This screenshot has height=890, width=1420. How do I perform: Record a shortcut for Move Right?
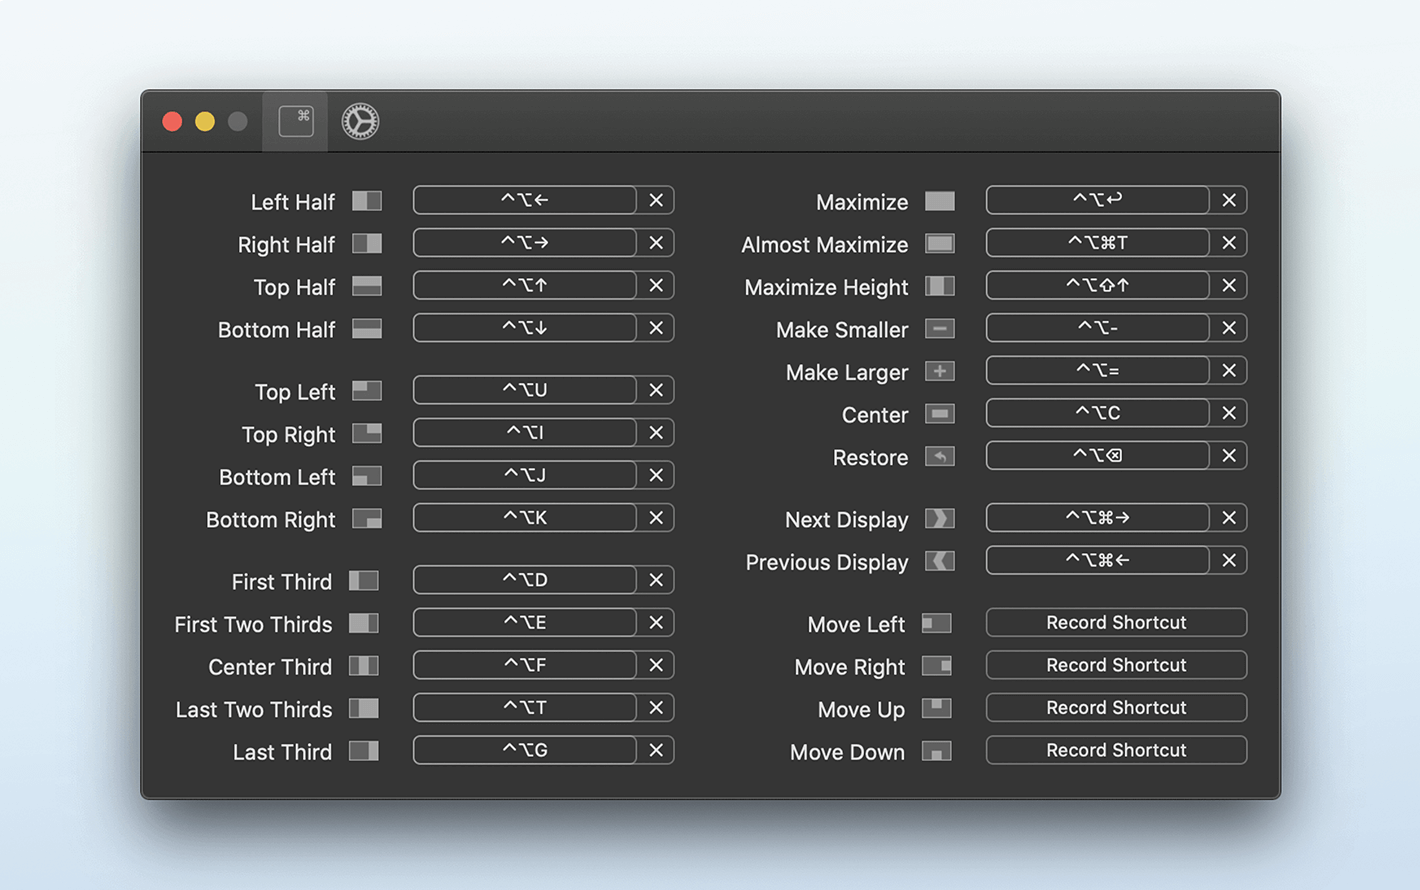(1116, 665)
